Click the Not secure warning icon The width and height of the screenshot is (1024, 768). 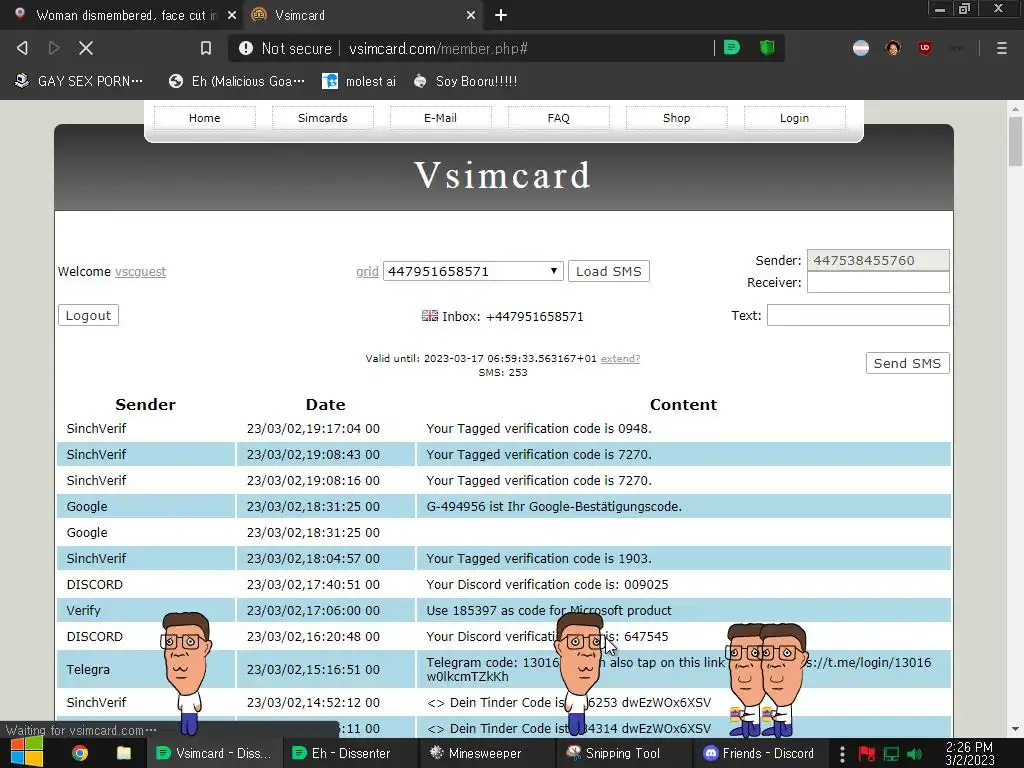(x=246, y=48)
